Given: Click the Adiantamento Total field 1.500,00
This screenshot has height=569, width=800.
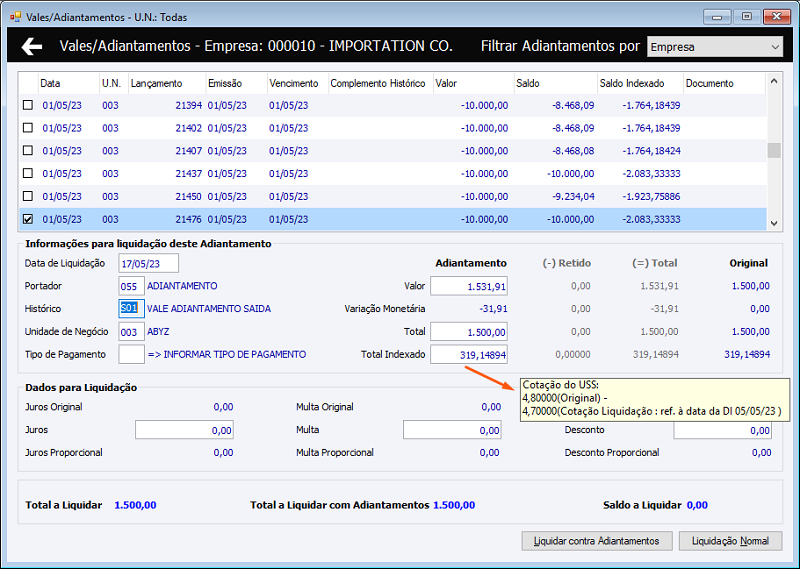Looking at the screenshot, I should [x=469, y=332].
